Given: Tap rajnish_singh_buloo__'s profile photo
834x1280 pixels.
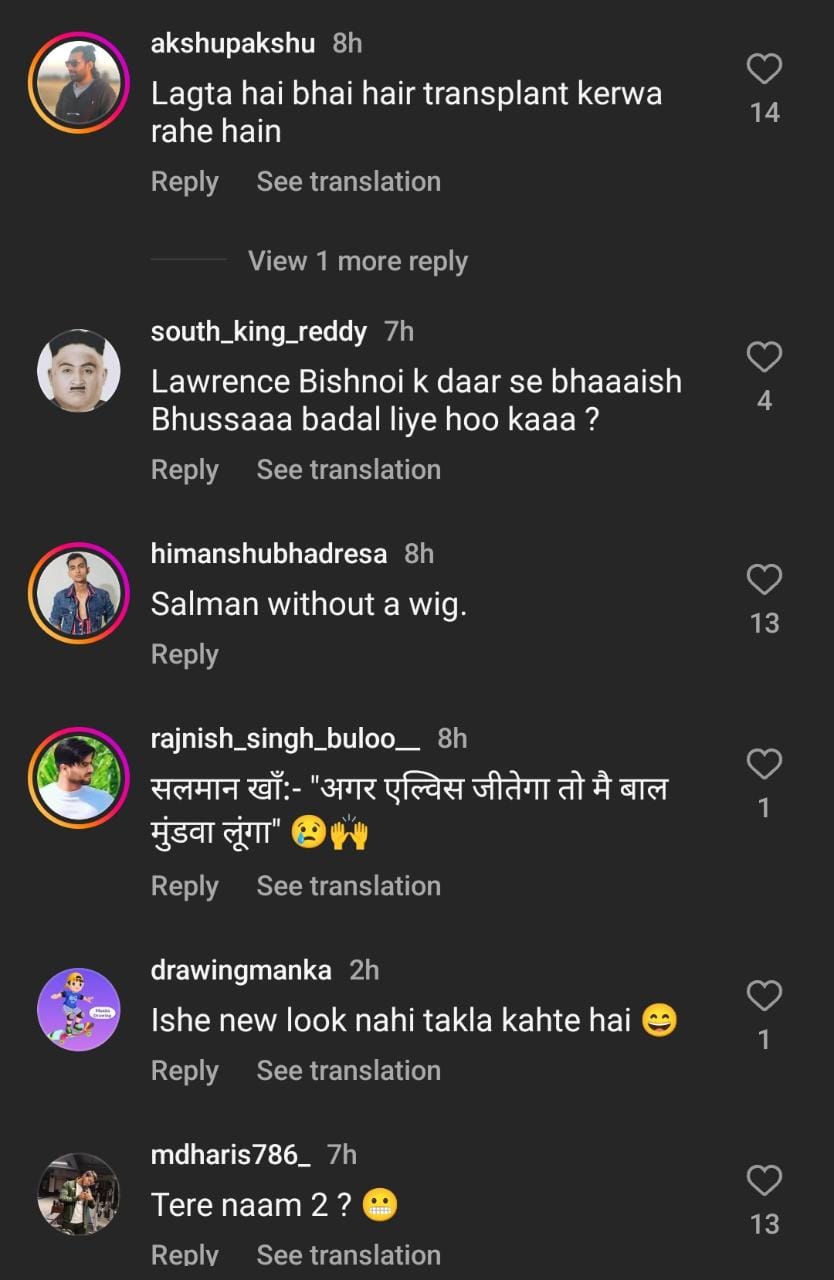Looking at the screenshot, I should [79, 777].
